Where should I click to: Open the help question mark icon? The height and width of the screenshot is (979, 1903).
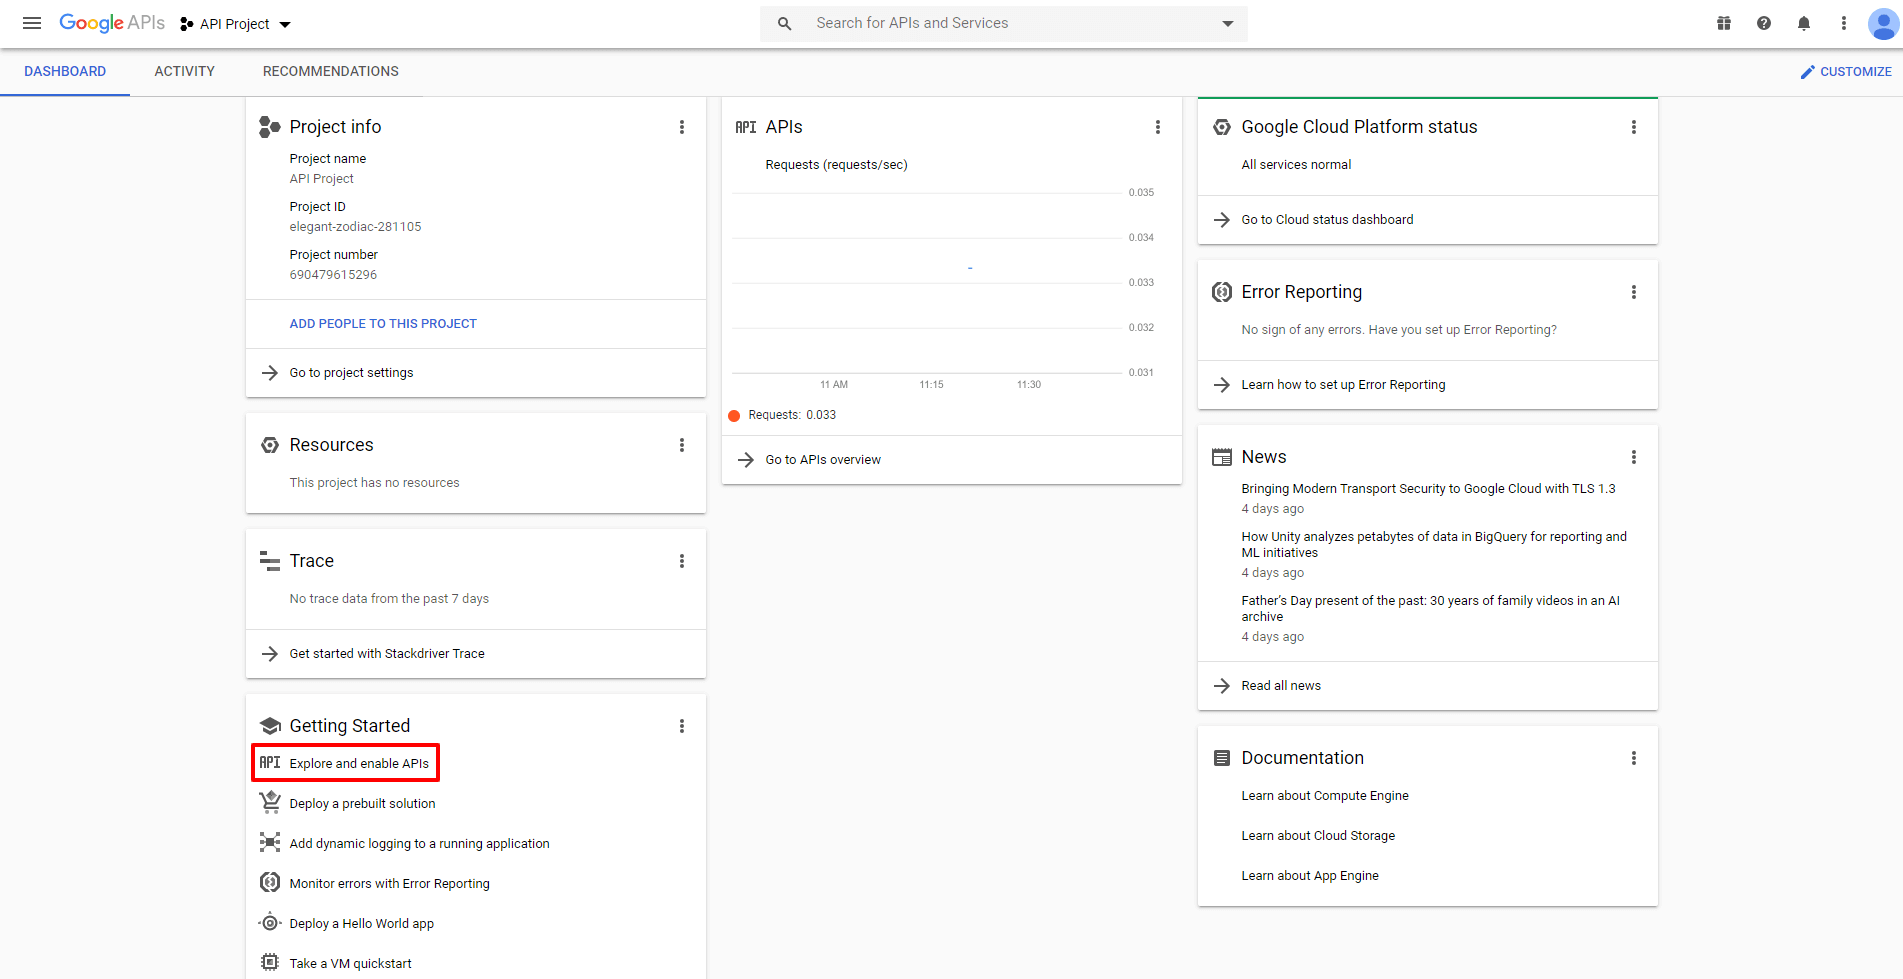(1764, 23)
